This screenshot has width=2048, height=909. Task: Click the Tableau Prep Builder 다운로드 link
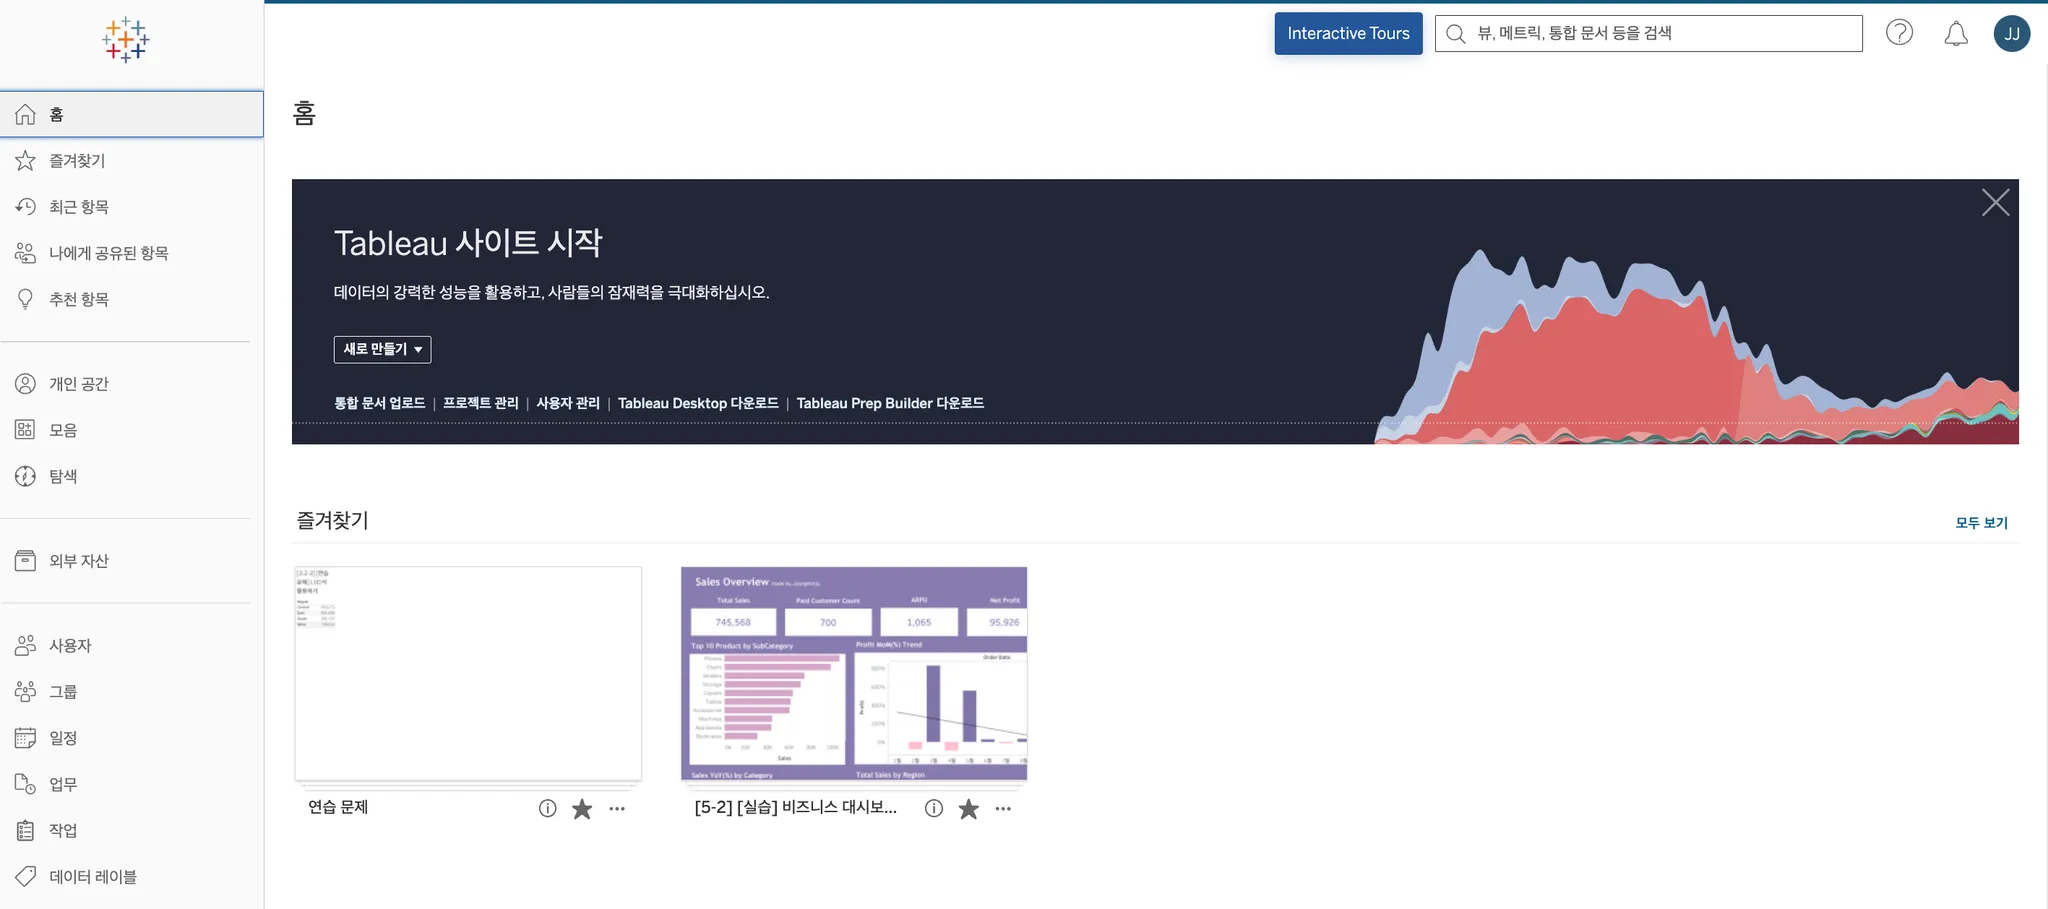pos(890,403)
